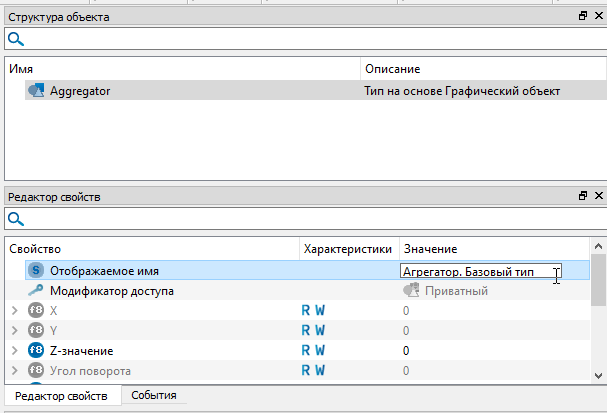Screen dimensions: 607x413
Task: Expand the Z-значение property row
Action: 14,351
